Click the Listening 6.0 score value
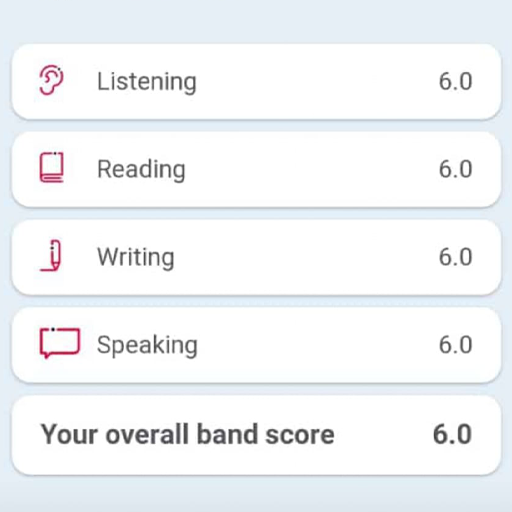 455,82
